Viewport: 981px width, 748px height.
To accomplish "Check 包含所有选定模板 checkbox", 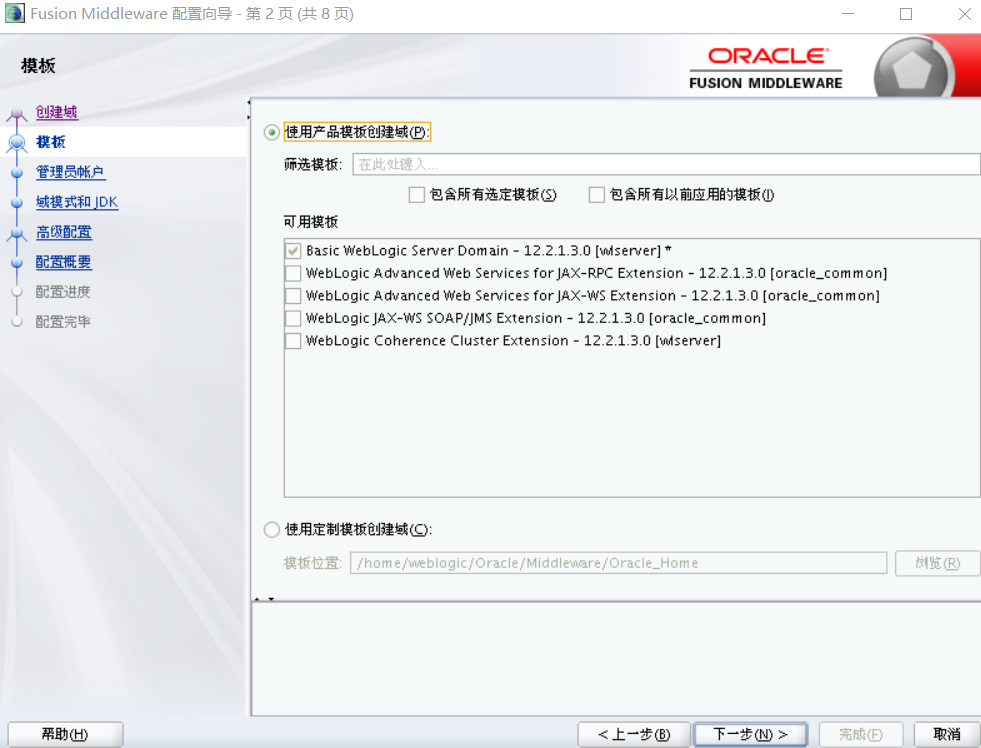I will [417, 195].
